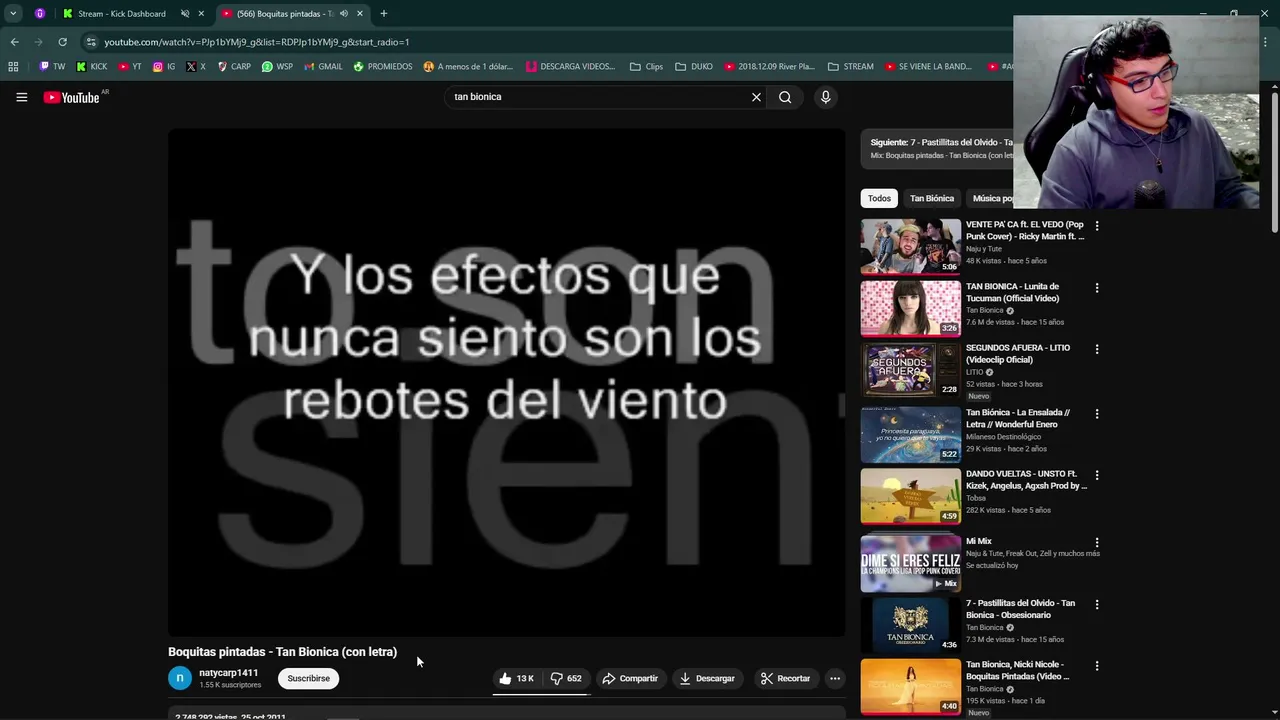Open natycarp1411 channel avatar
This screenshot has height=720, width=1280.
click(180, 678)
